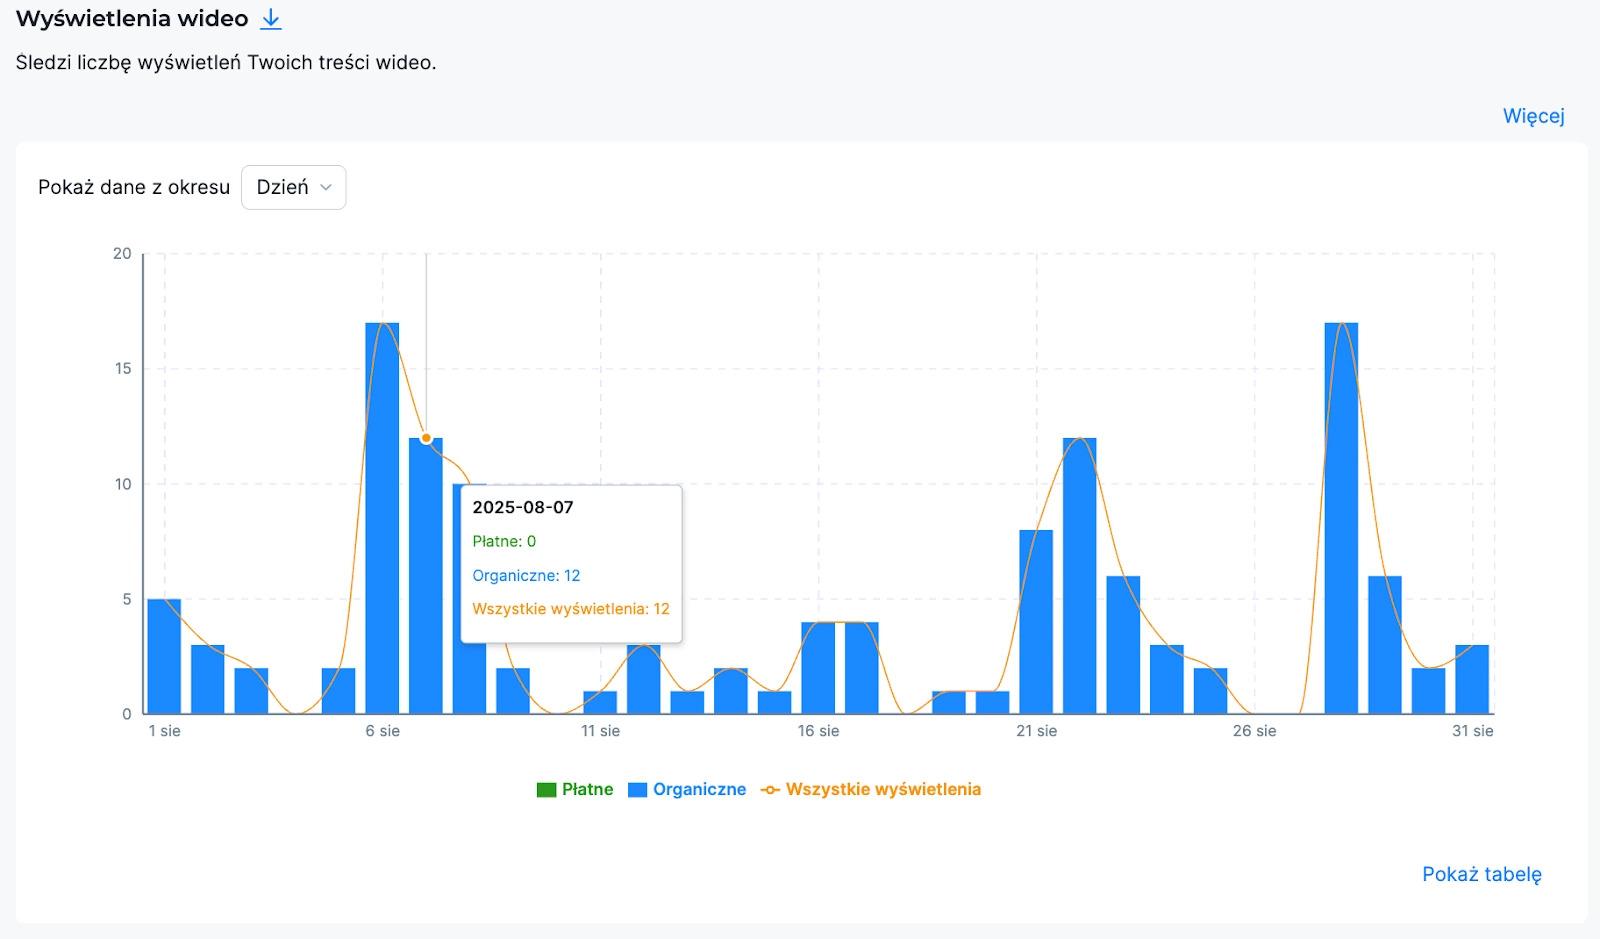The width and height of the screenshot is (1600, 939).
Task: Click the blue Organiczne legend square
Action: point(637,790)
